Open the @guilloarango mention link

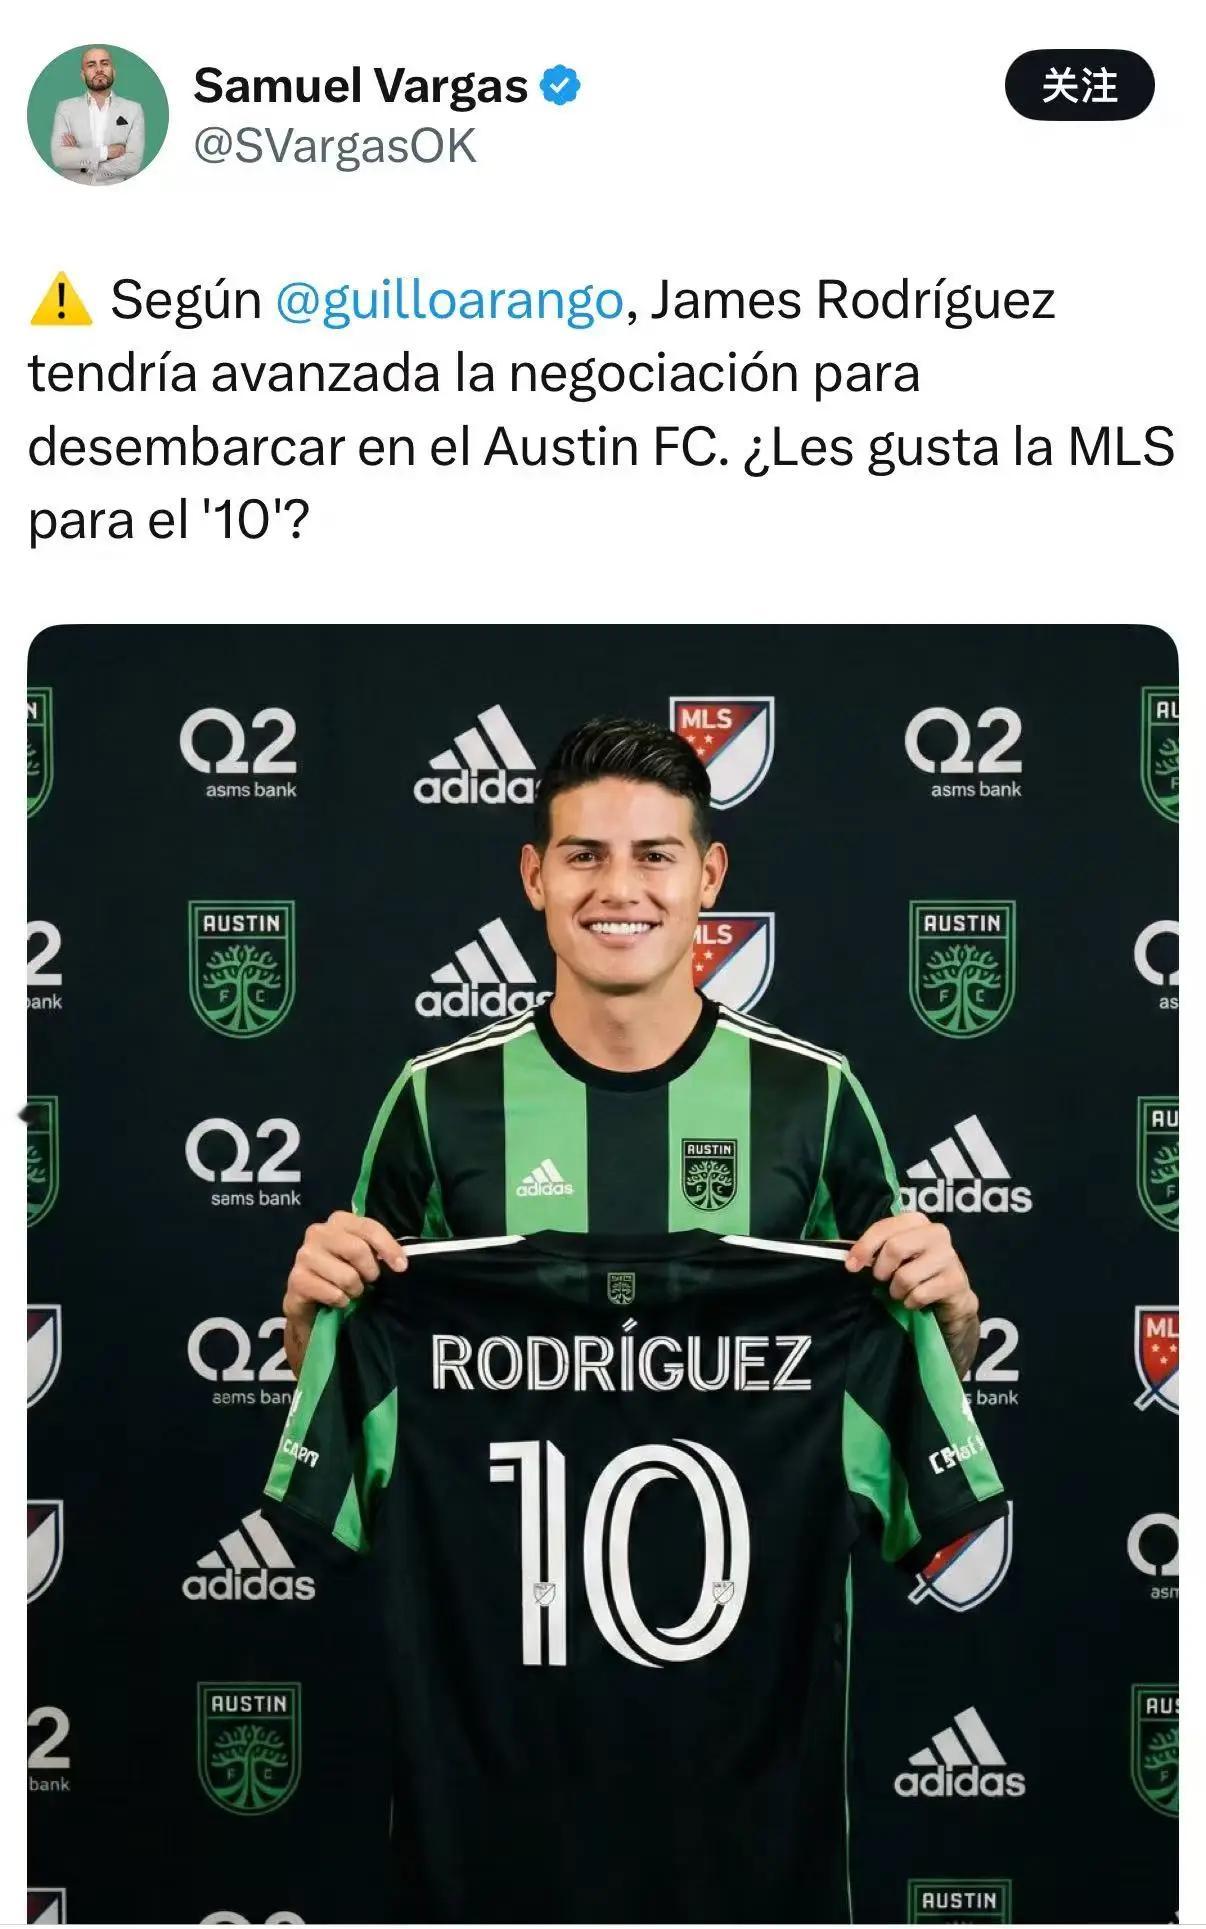[x=449, y=300]
